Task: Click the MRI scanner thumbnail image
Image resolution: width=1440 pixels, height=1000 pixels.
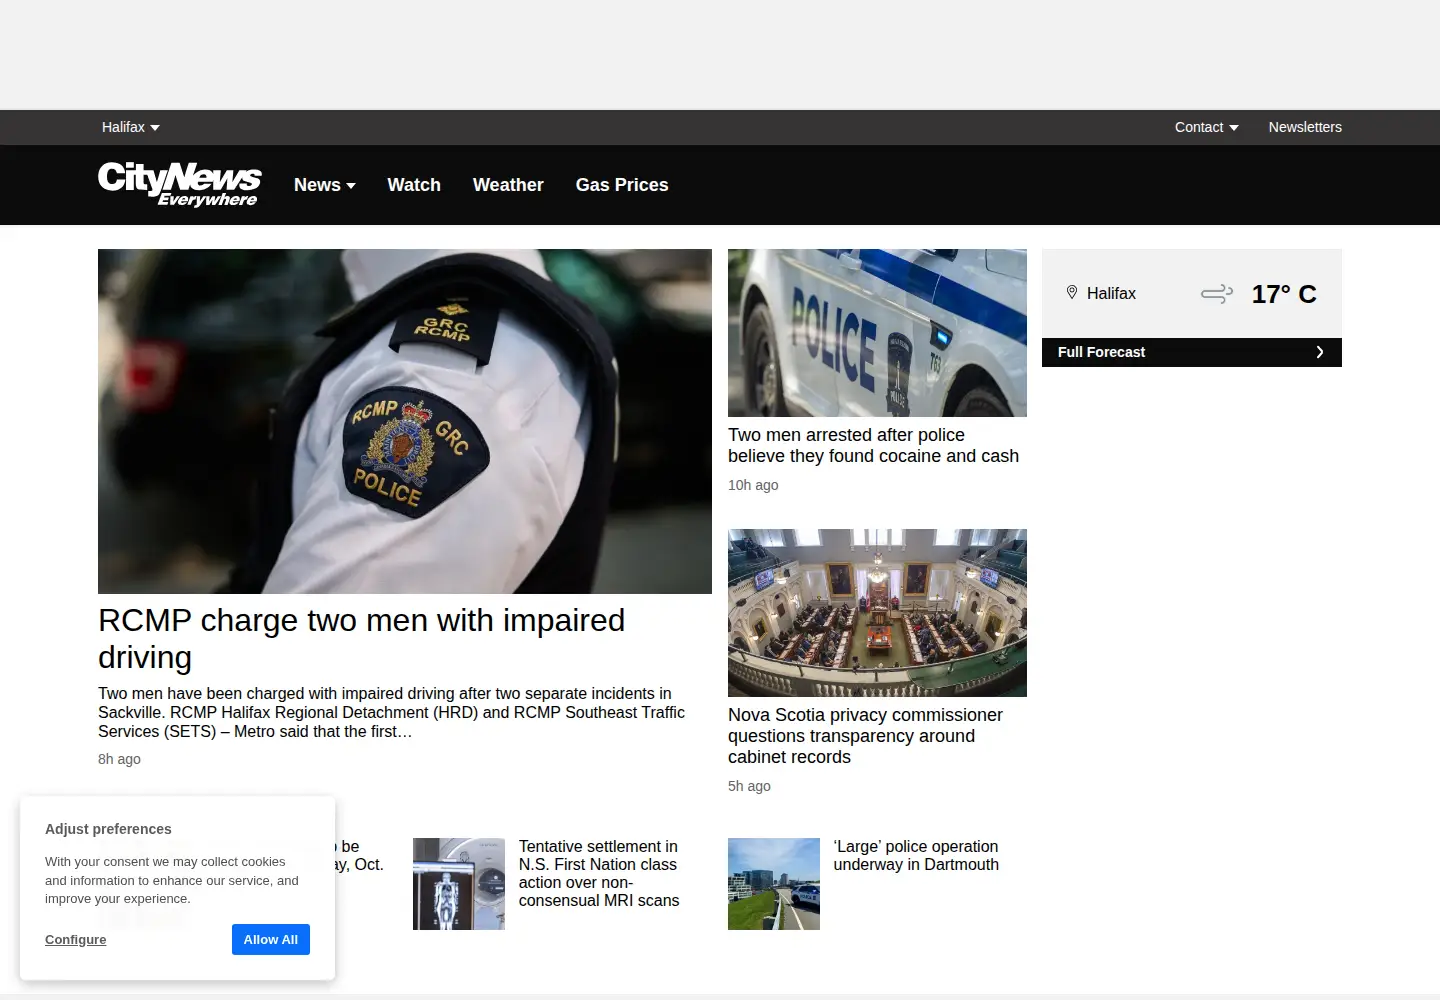Action: click(x=459, y=884)
